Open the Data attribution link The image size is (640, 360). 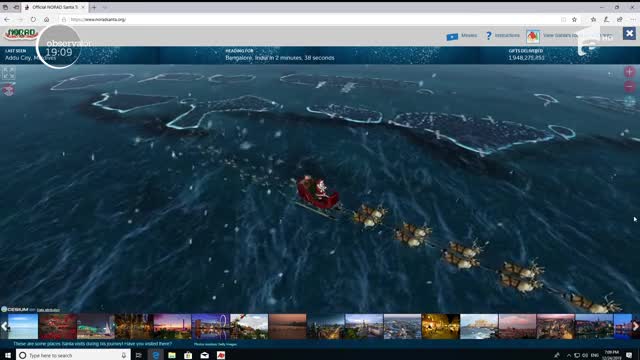coord(48,310)
